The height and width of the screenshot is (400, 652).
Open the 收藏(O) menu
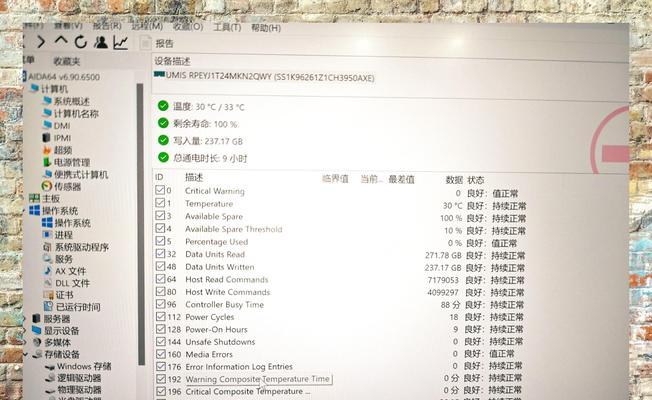[x=188, y=27]
